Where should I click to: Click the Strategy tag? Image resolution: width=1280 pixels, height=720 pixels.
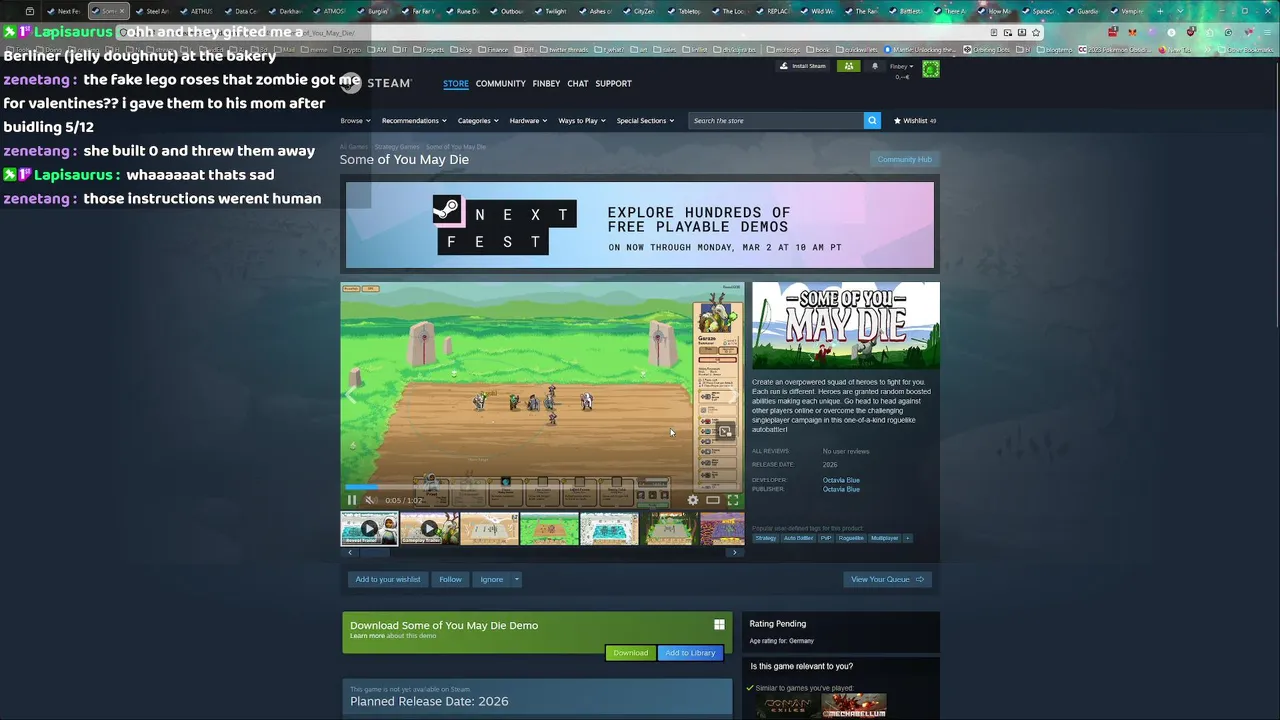coord(765,538)
